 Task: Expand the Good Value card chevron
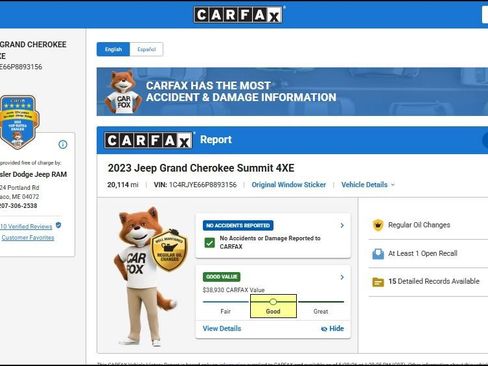[342, 277]
